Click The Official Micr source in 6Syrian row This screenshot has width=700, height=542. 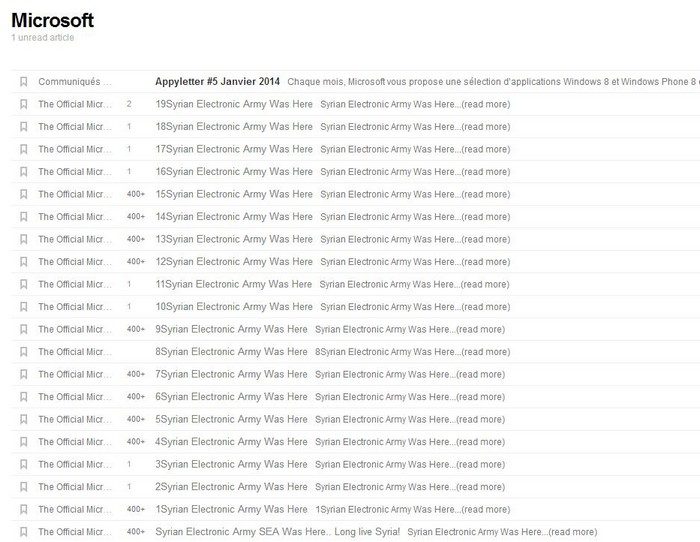pos(75,397)
